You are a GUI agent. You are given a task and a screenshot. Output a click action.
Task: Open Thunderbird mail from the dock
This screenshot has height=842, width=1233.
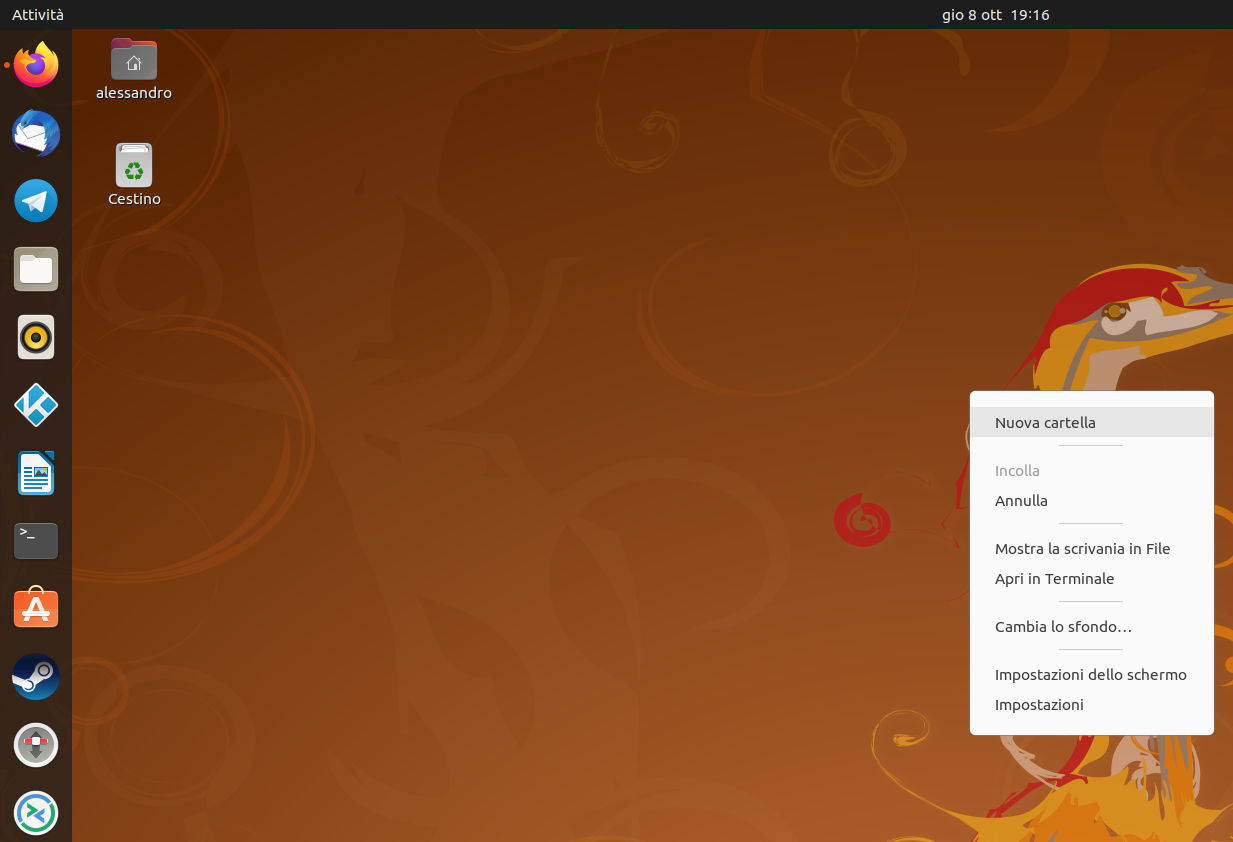coord(36,133)
